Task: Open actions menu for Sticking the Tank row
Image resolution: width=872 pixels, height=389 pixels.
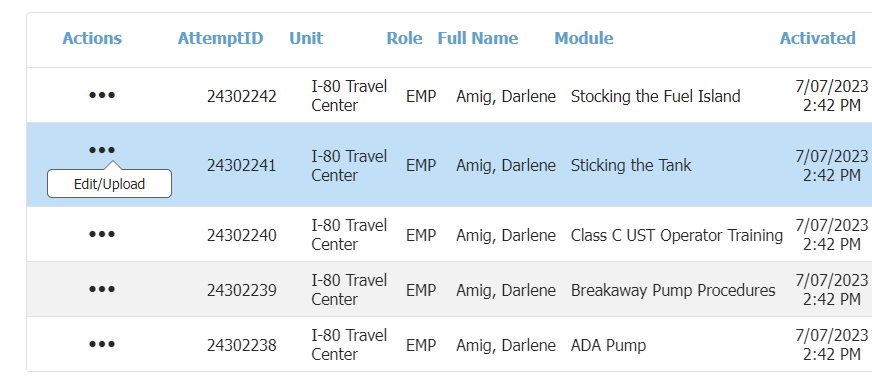Action: click(102, 150)
